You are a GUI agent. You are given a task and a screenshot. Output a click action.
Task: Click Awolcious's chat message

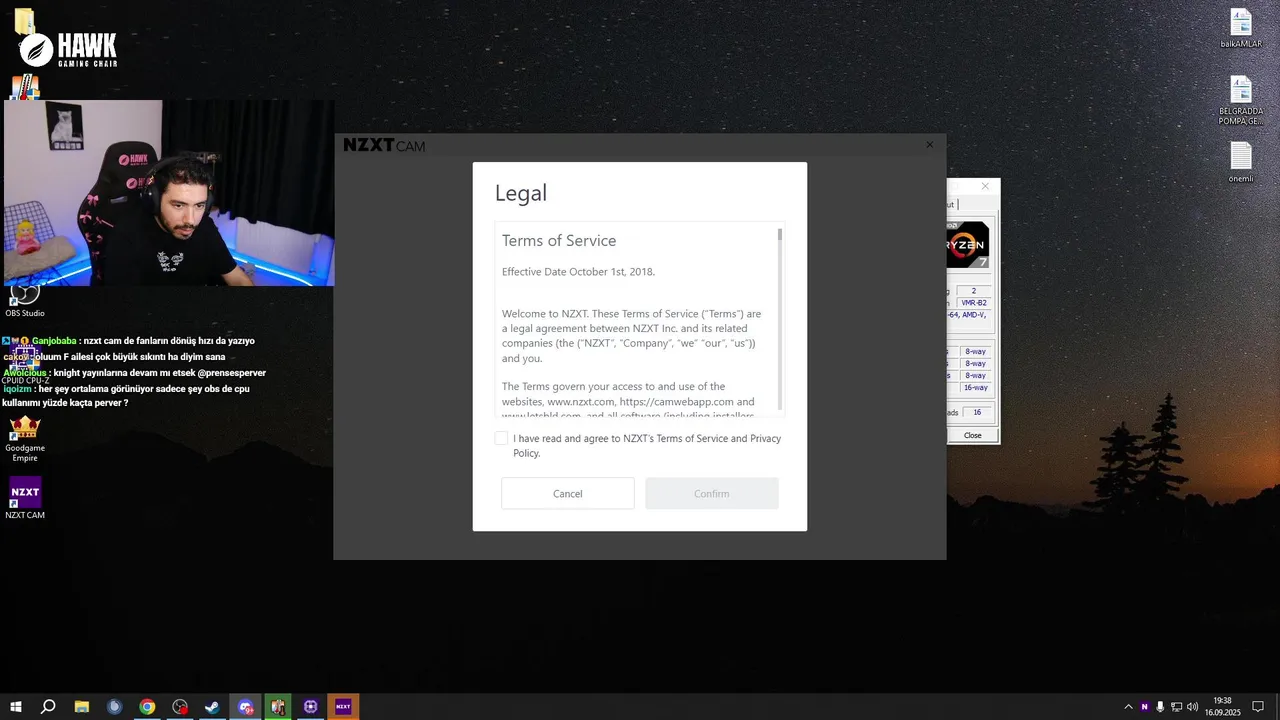pyautogui.click(x=135, y=373)
